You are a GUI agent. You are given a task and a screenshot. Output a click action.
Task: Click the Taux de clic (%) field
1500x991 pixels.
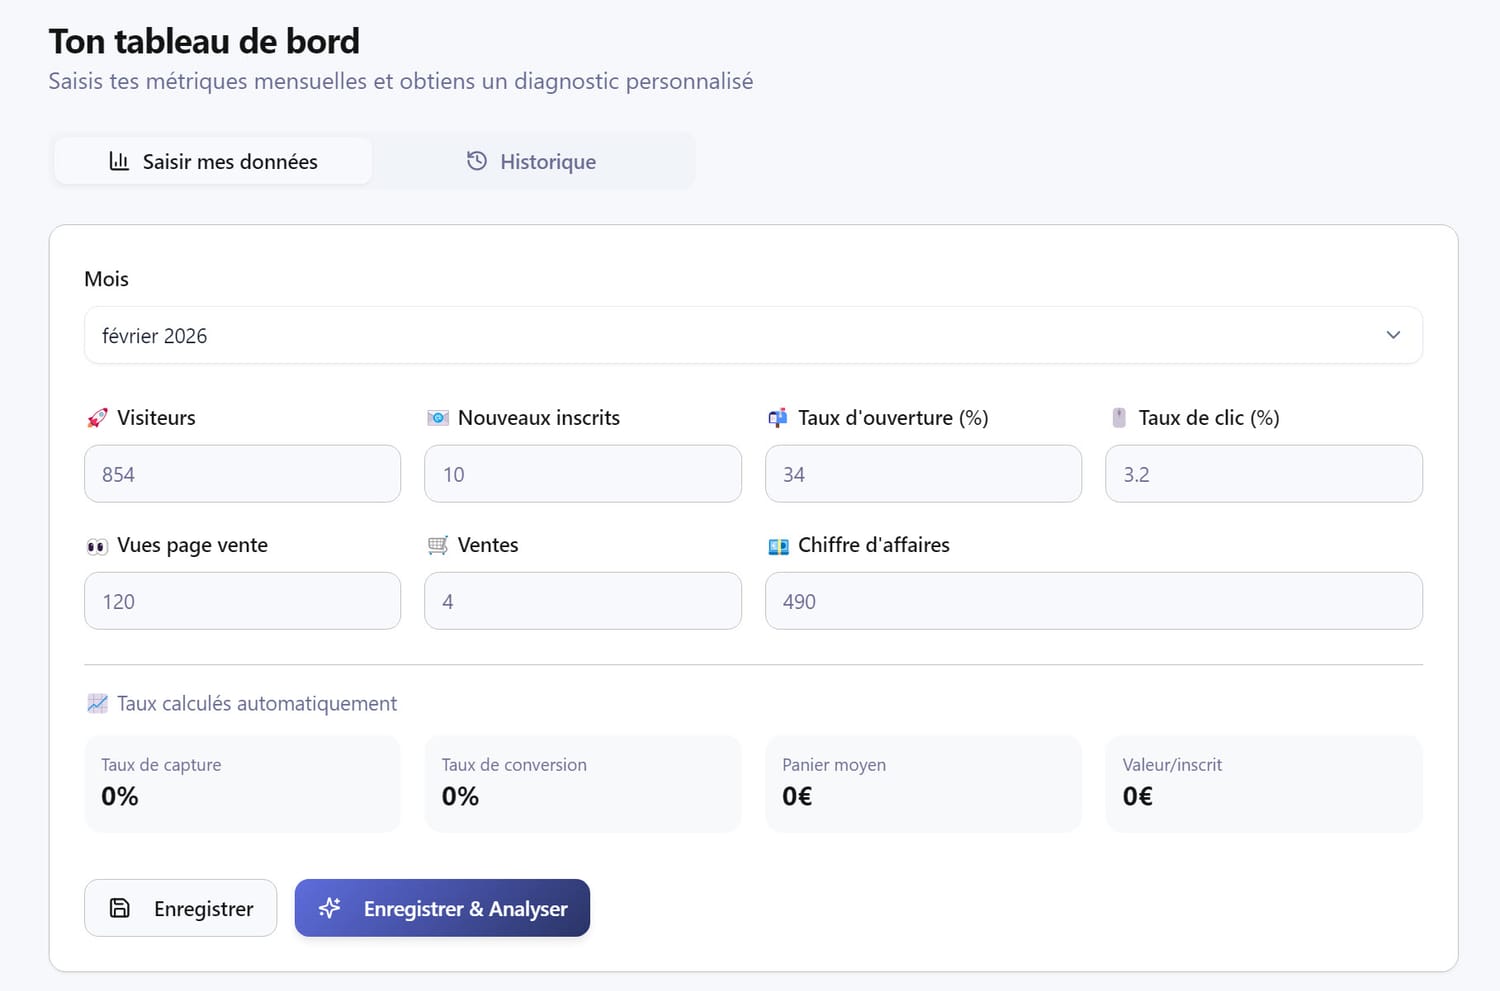pos(1263,474)
